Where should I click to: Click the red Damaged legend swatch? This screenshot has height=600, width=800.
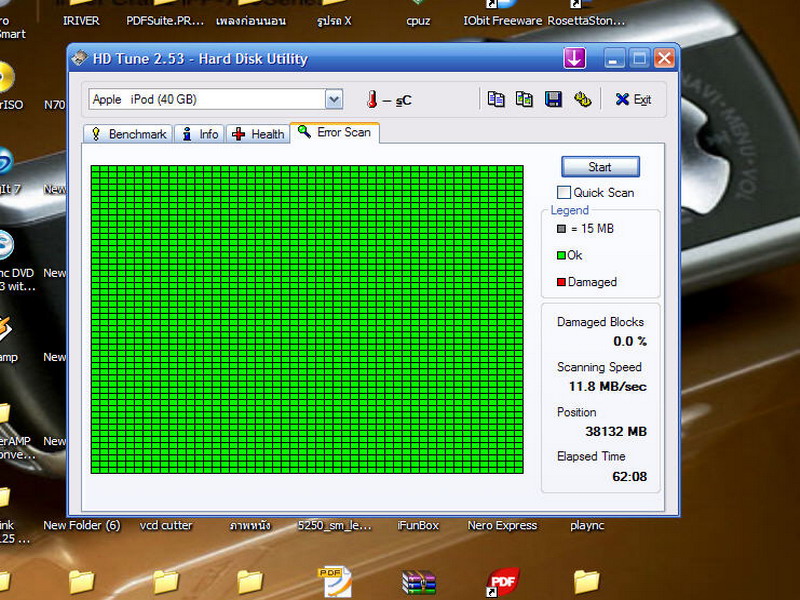pyautogui.click(x=561, y=282)
